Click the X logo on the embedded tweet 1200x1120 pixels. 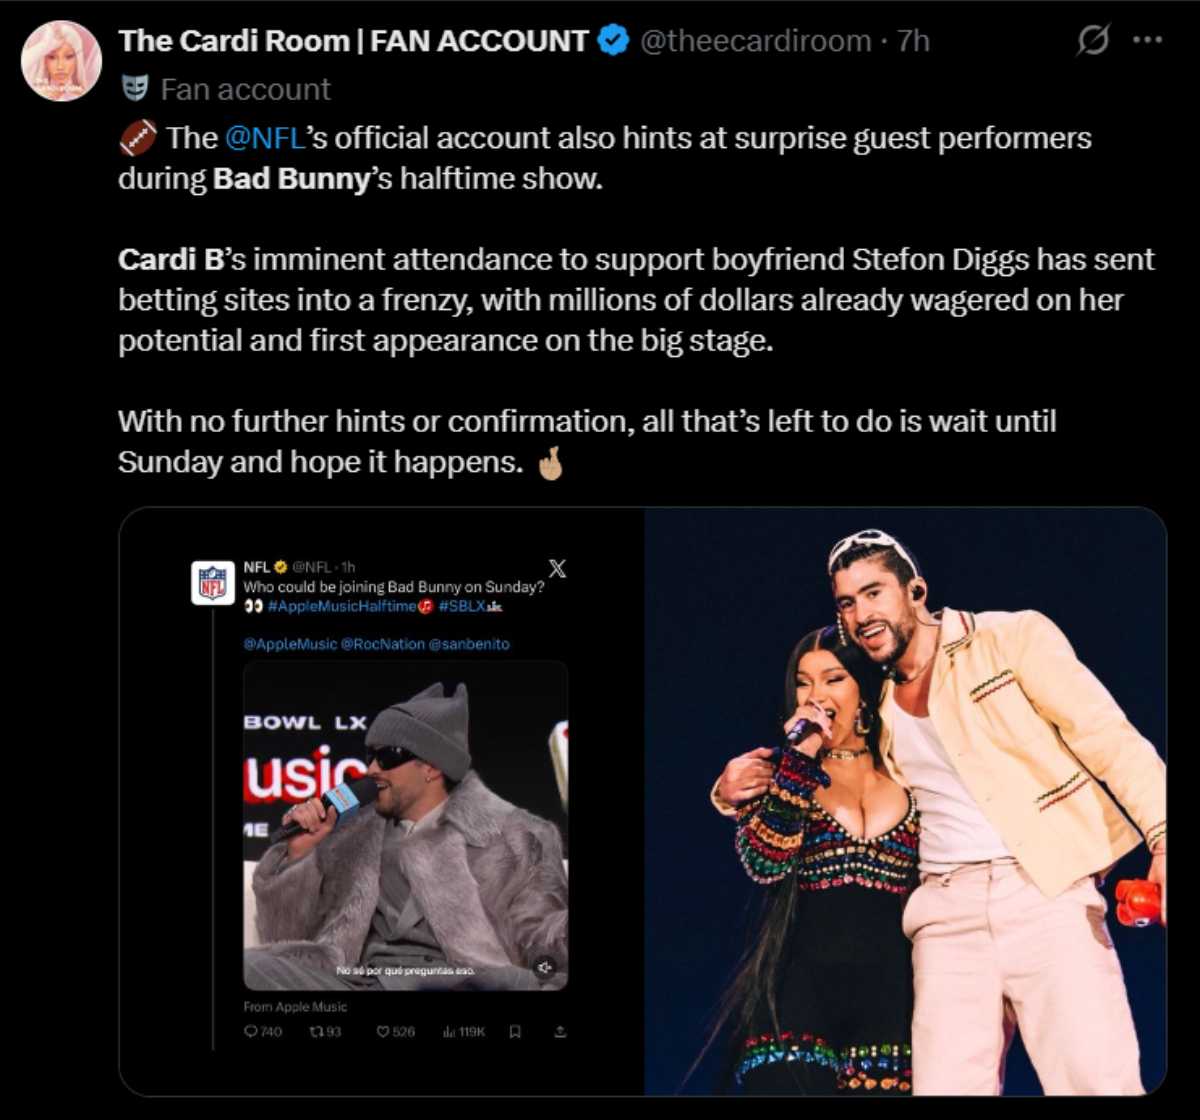click(558, 566)
